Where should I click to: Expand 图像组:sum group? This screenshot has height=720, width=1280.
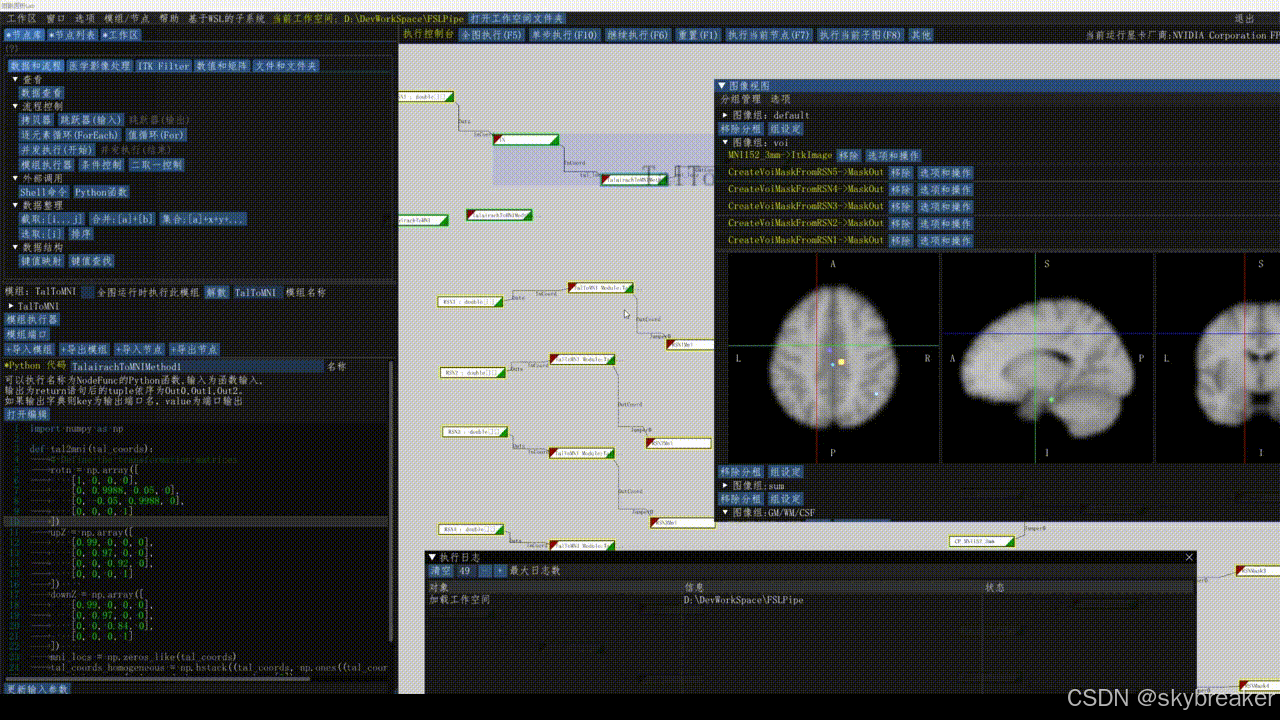coord(726,485)
